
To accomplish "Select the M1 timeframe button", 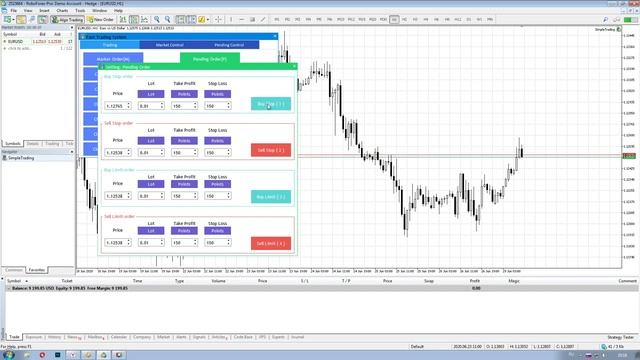I will [277, 19].
